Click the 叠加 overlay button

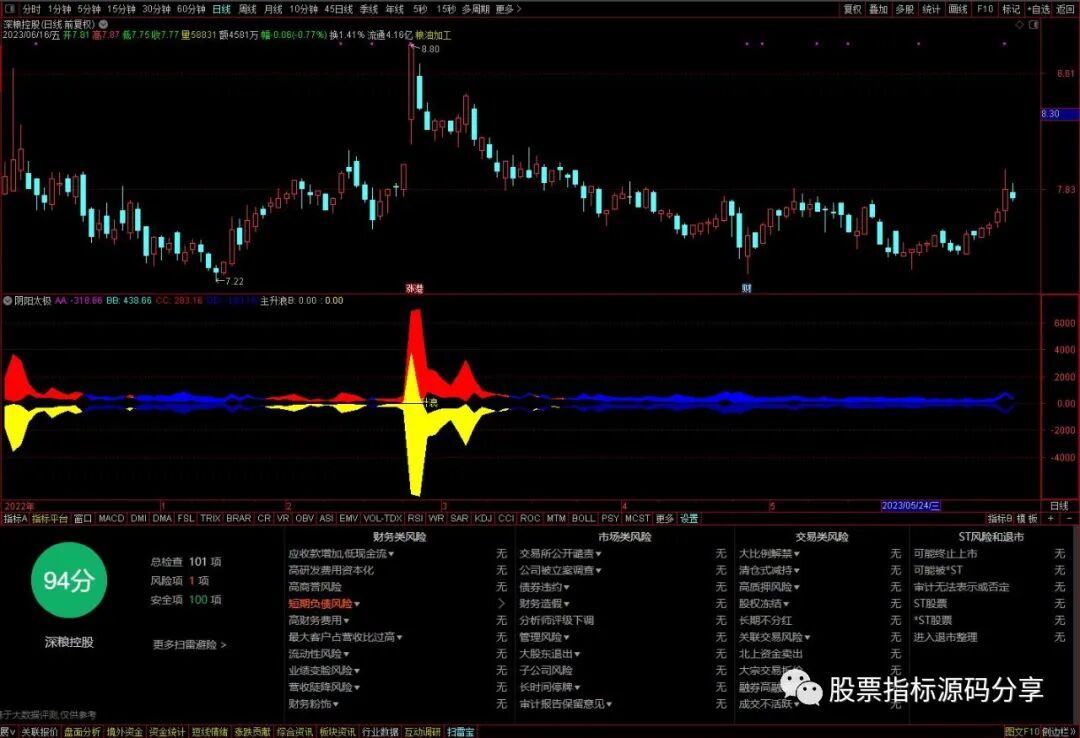tap(878, 9)
